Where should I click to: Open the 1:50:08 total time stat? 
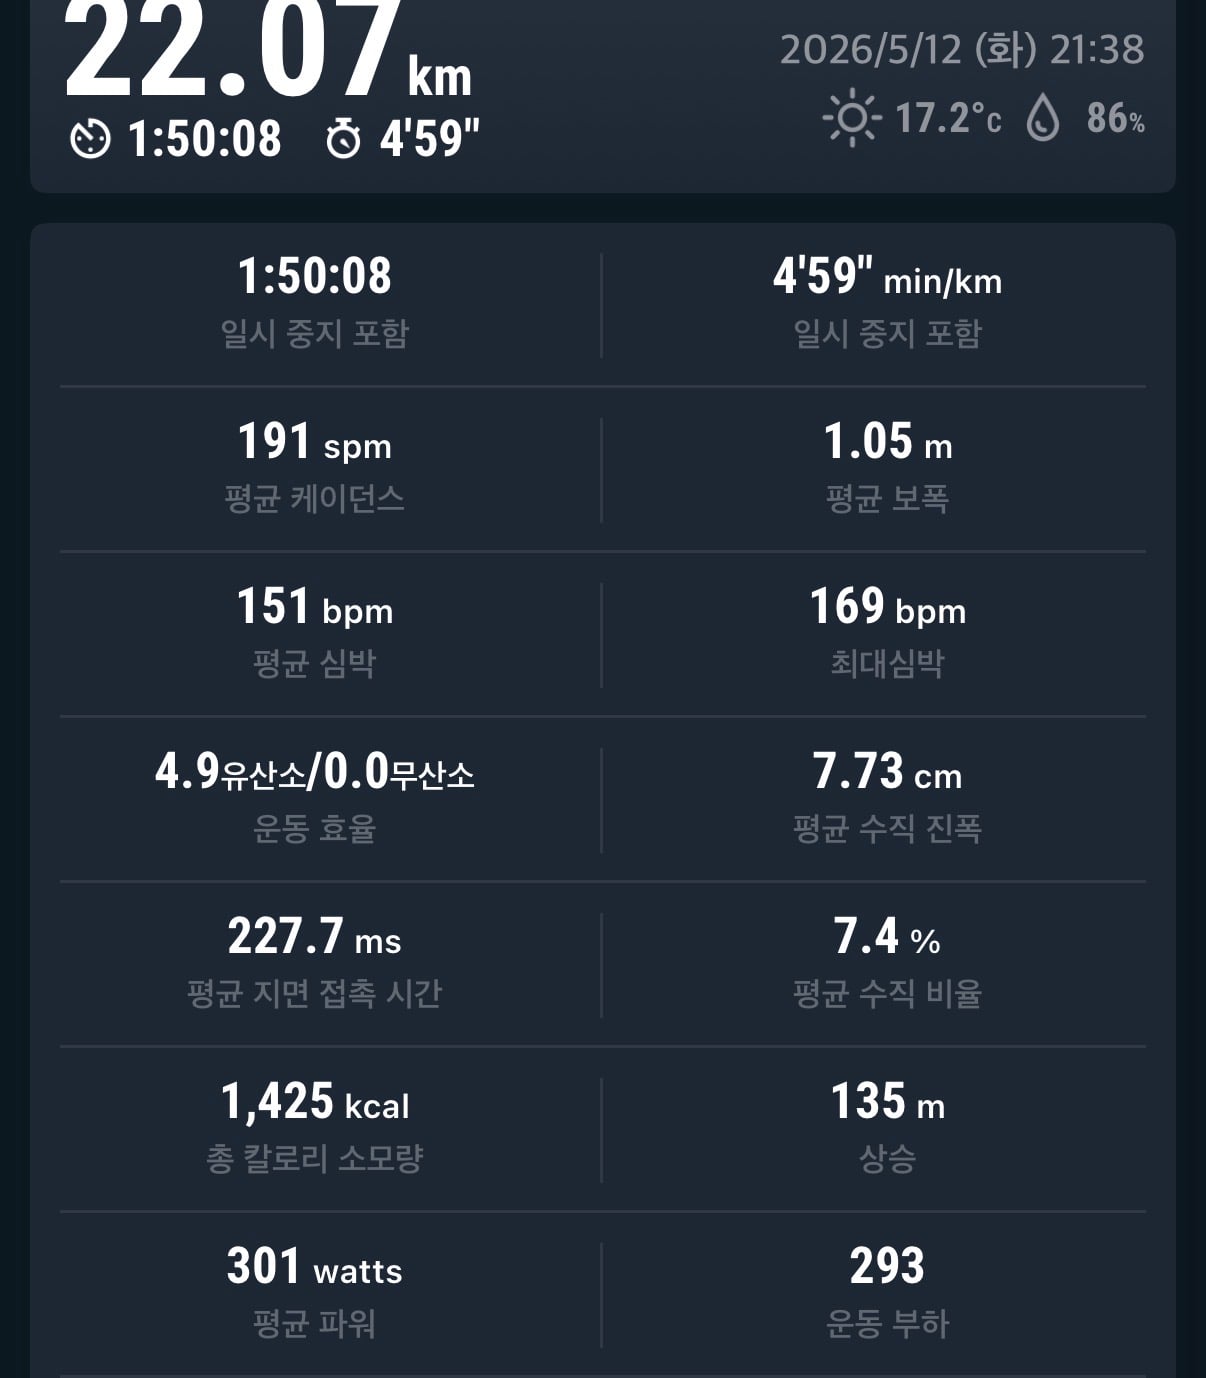click(x=315, y=302)
